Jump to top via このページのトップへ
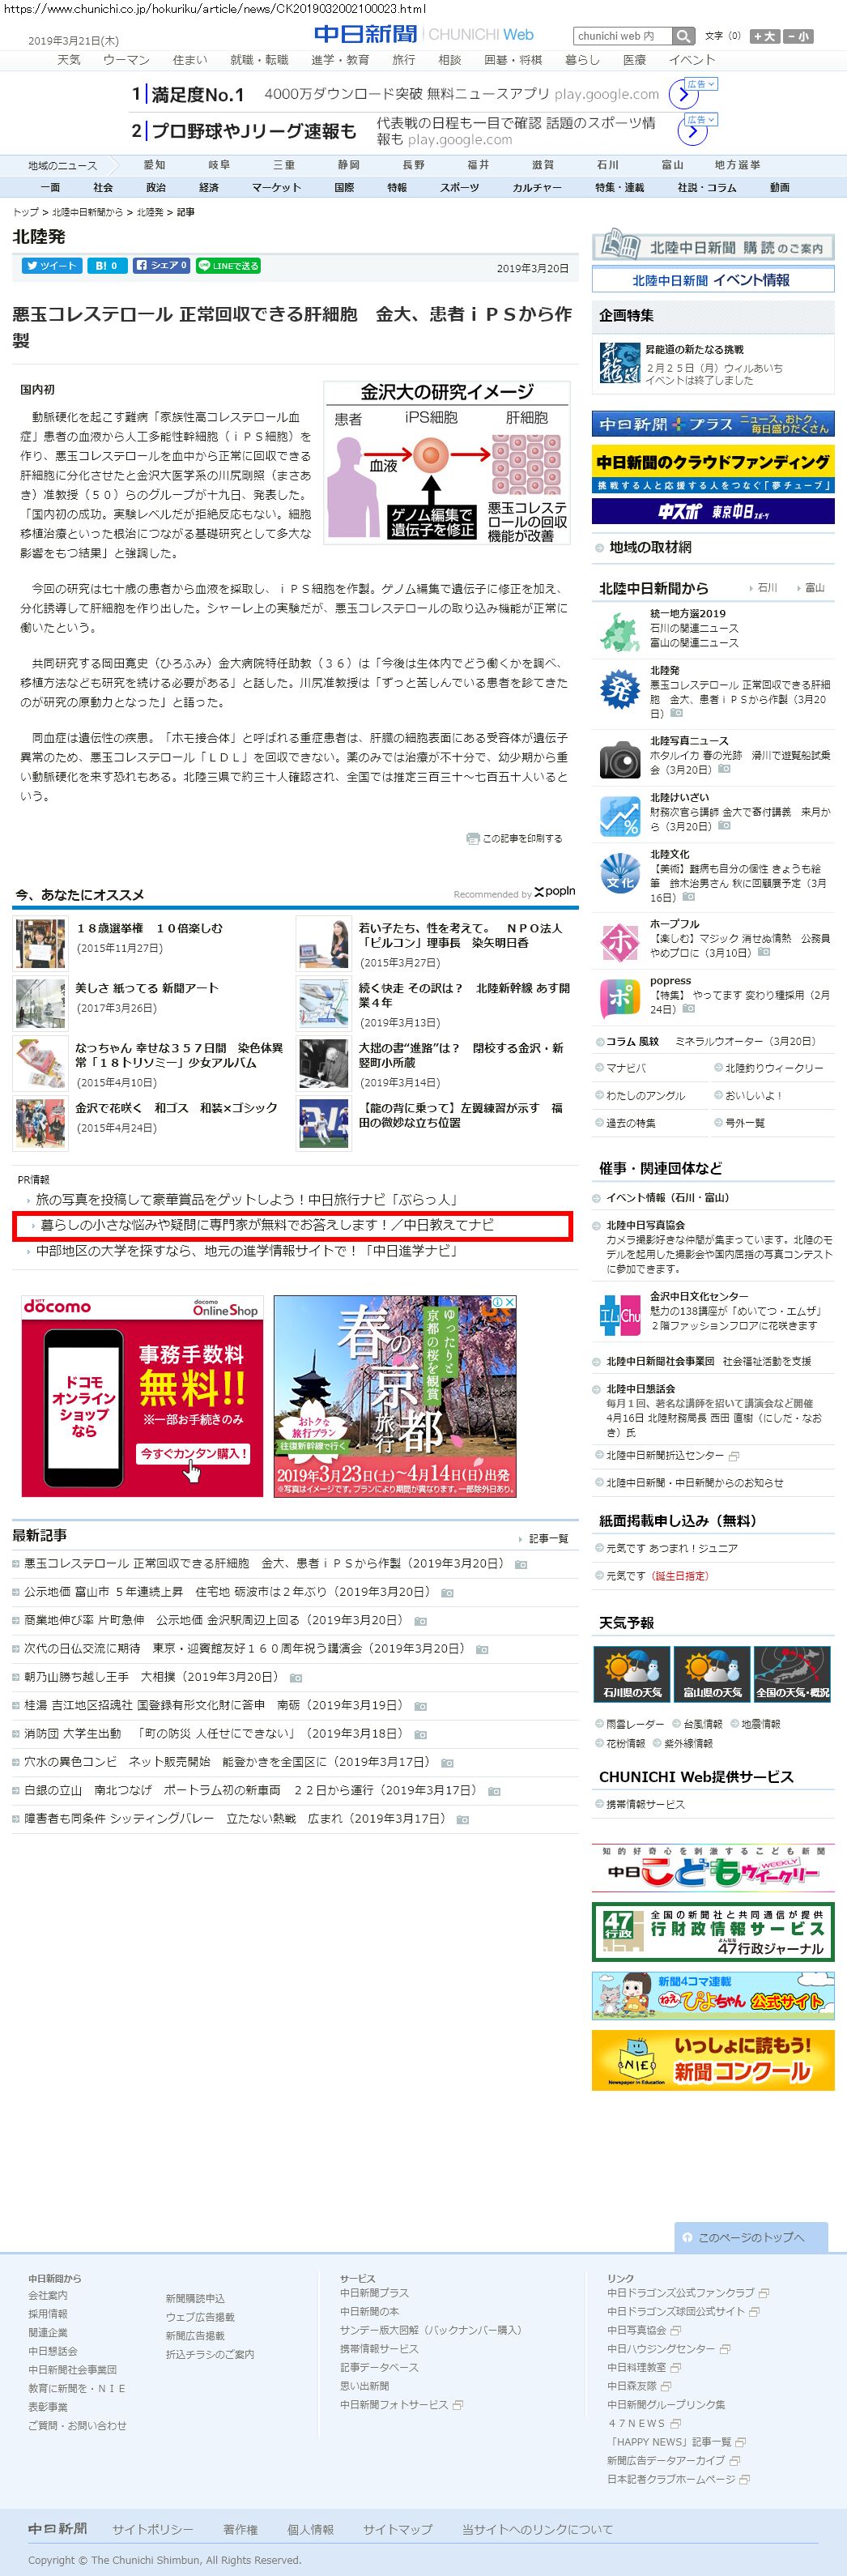The height and width of the screenshot is (2576, 847). 751,2237
